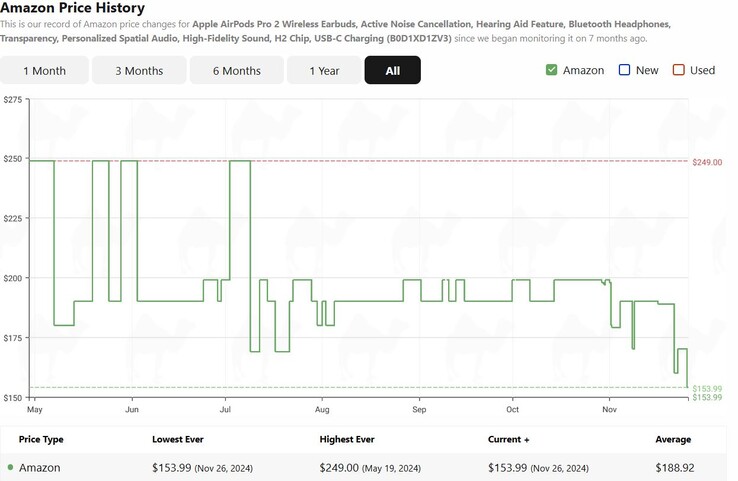Click the $150 y-axis label
The width and height of the screenshot is (738, 481).
point(13,398)
